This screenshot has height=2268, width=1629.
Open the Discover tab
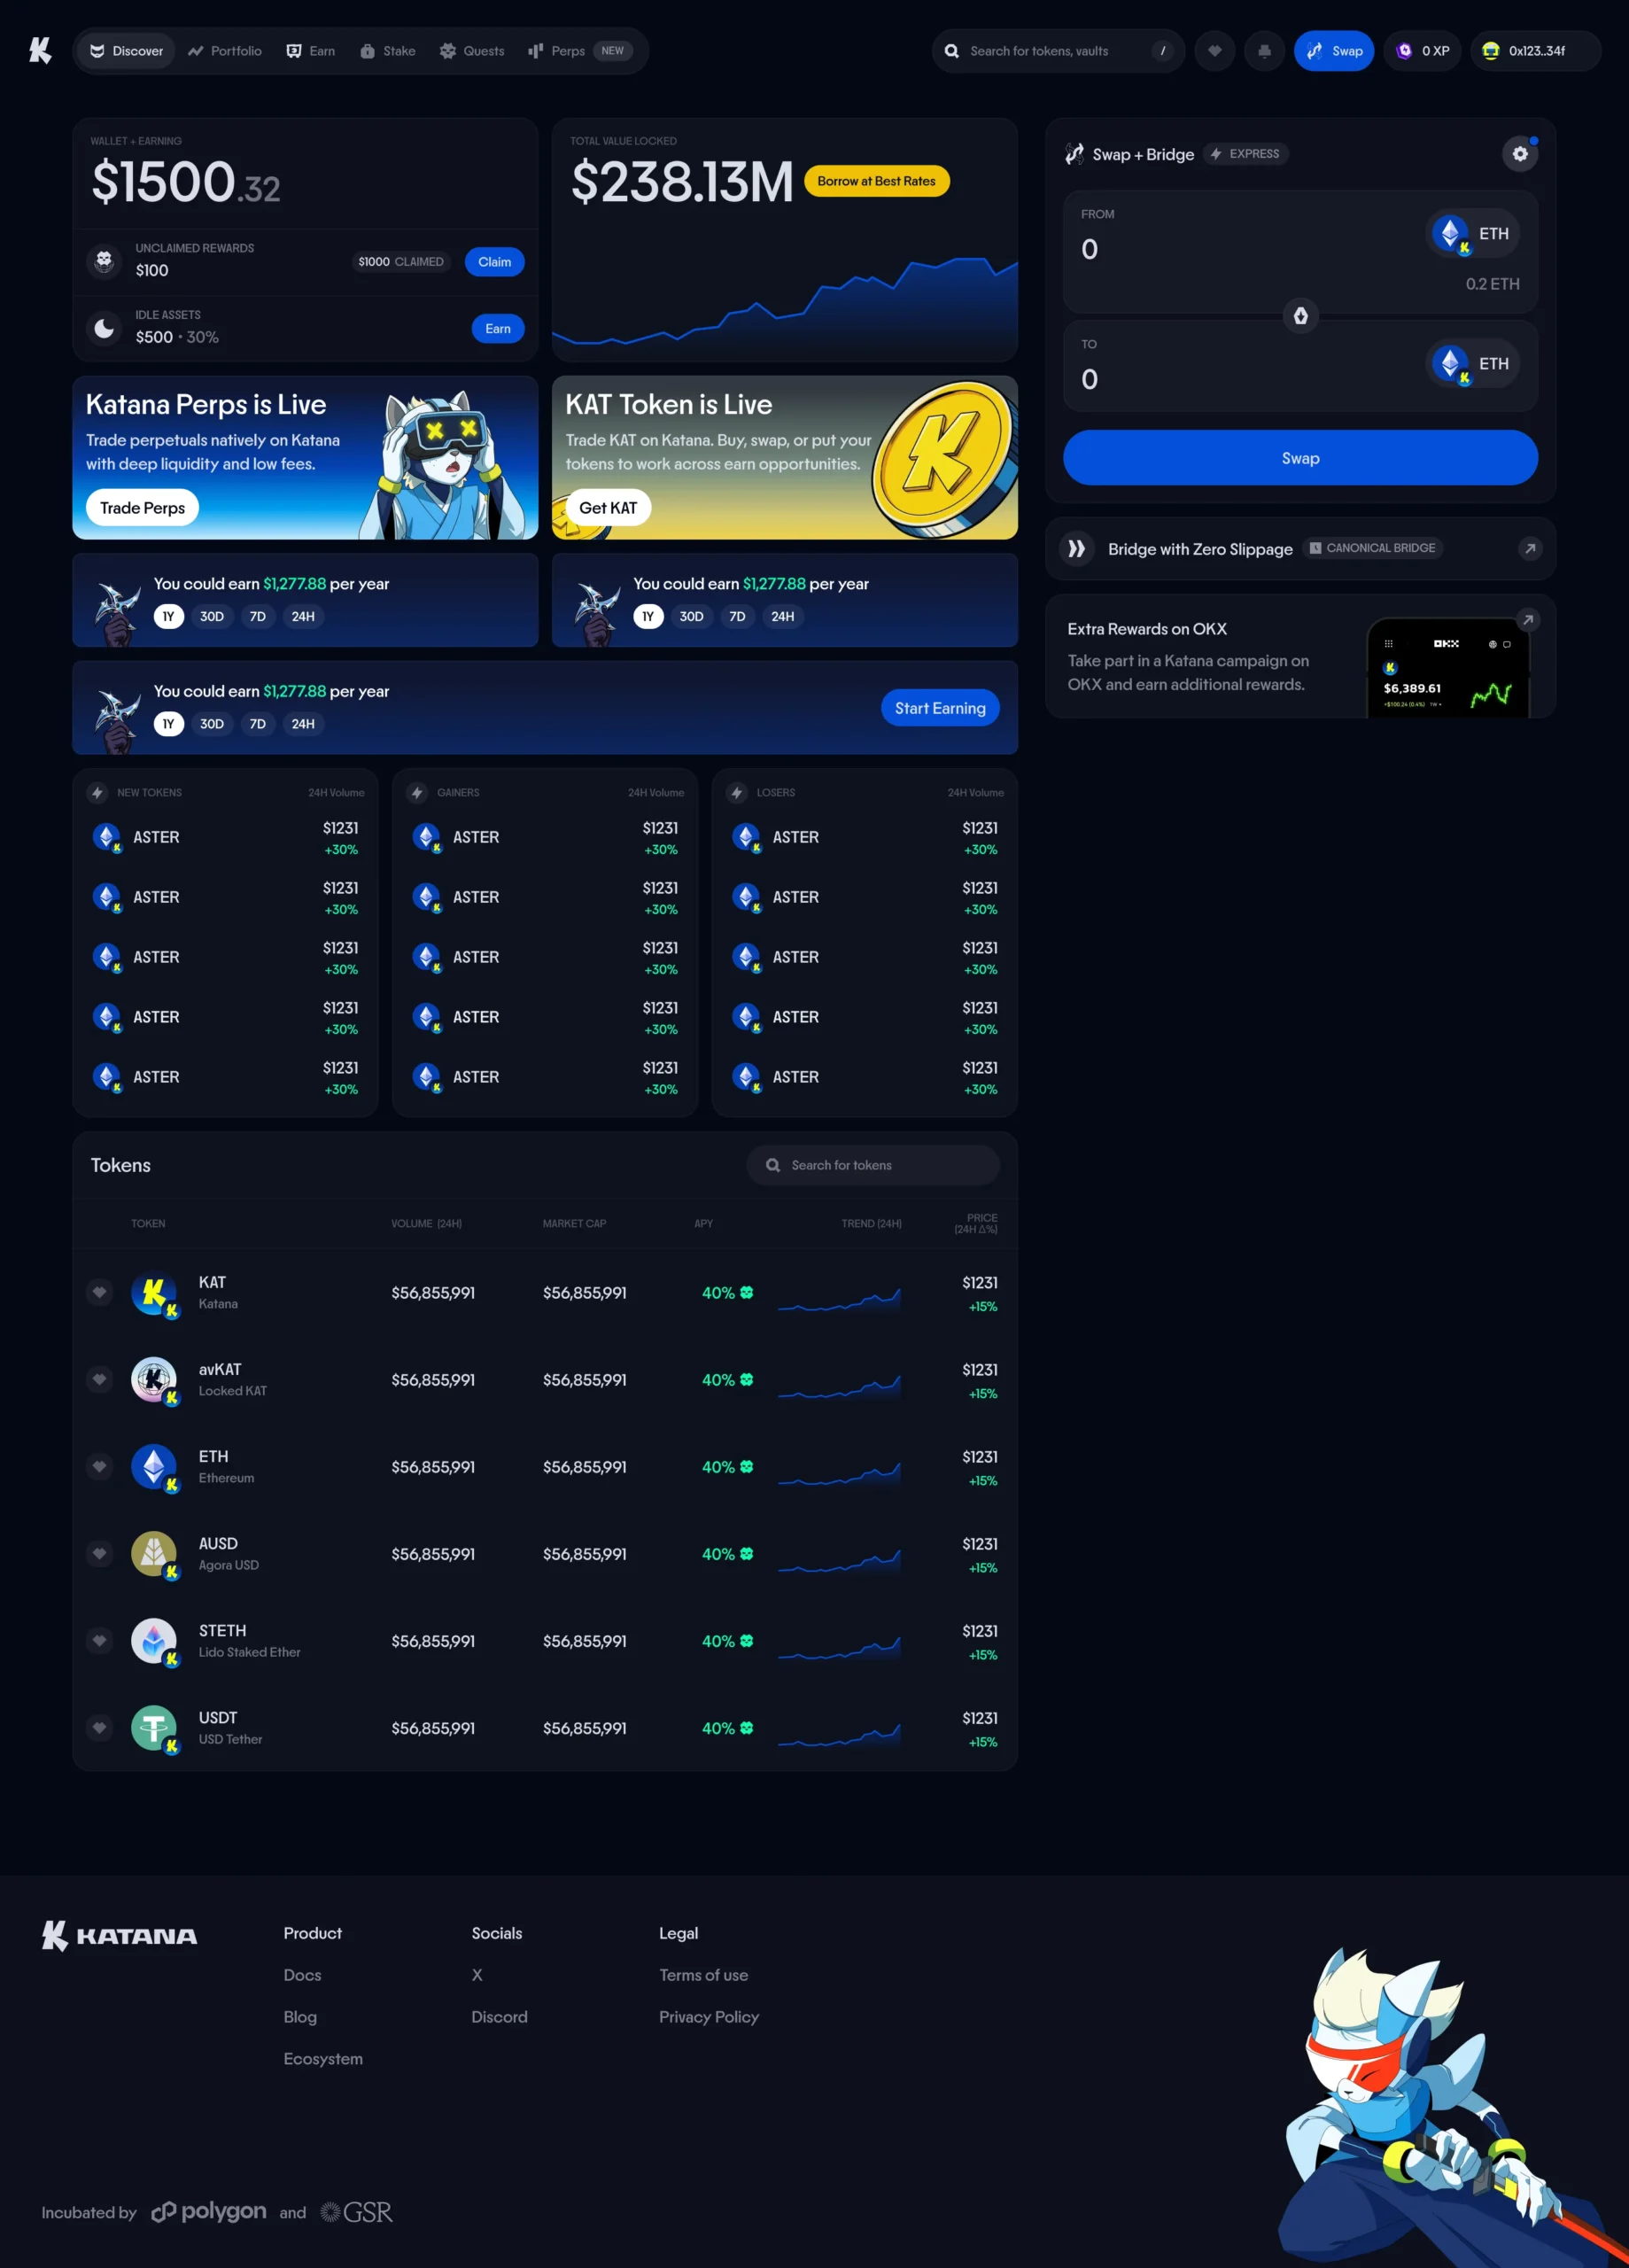tap(126, 51)
